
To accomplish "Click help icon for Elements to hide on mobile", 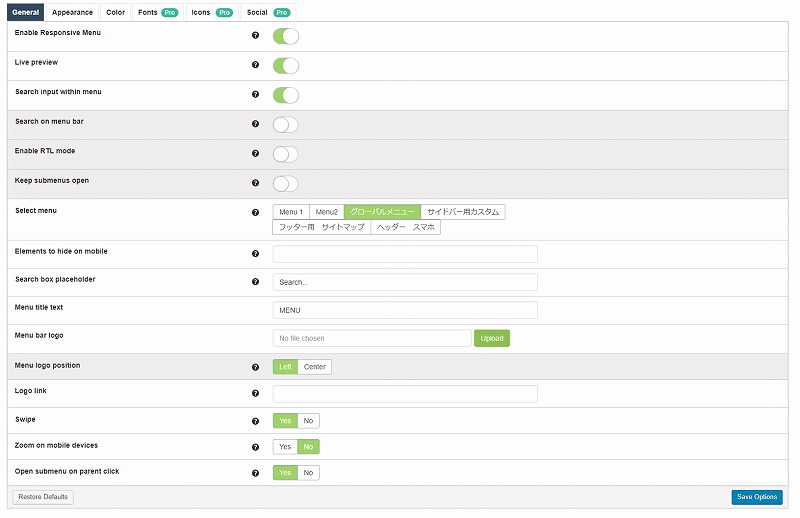I will 255,254.
